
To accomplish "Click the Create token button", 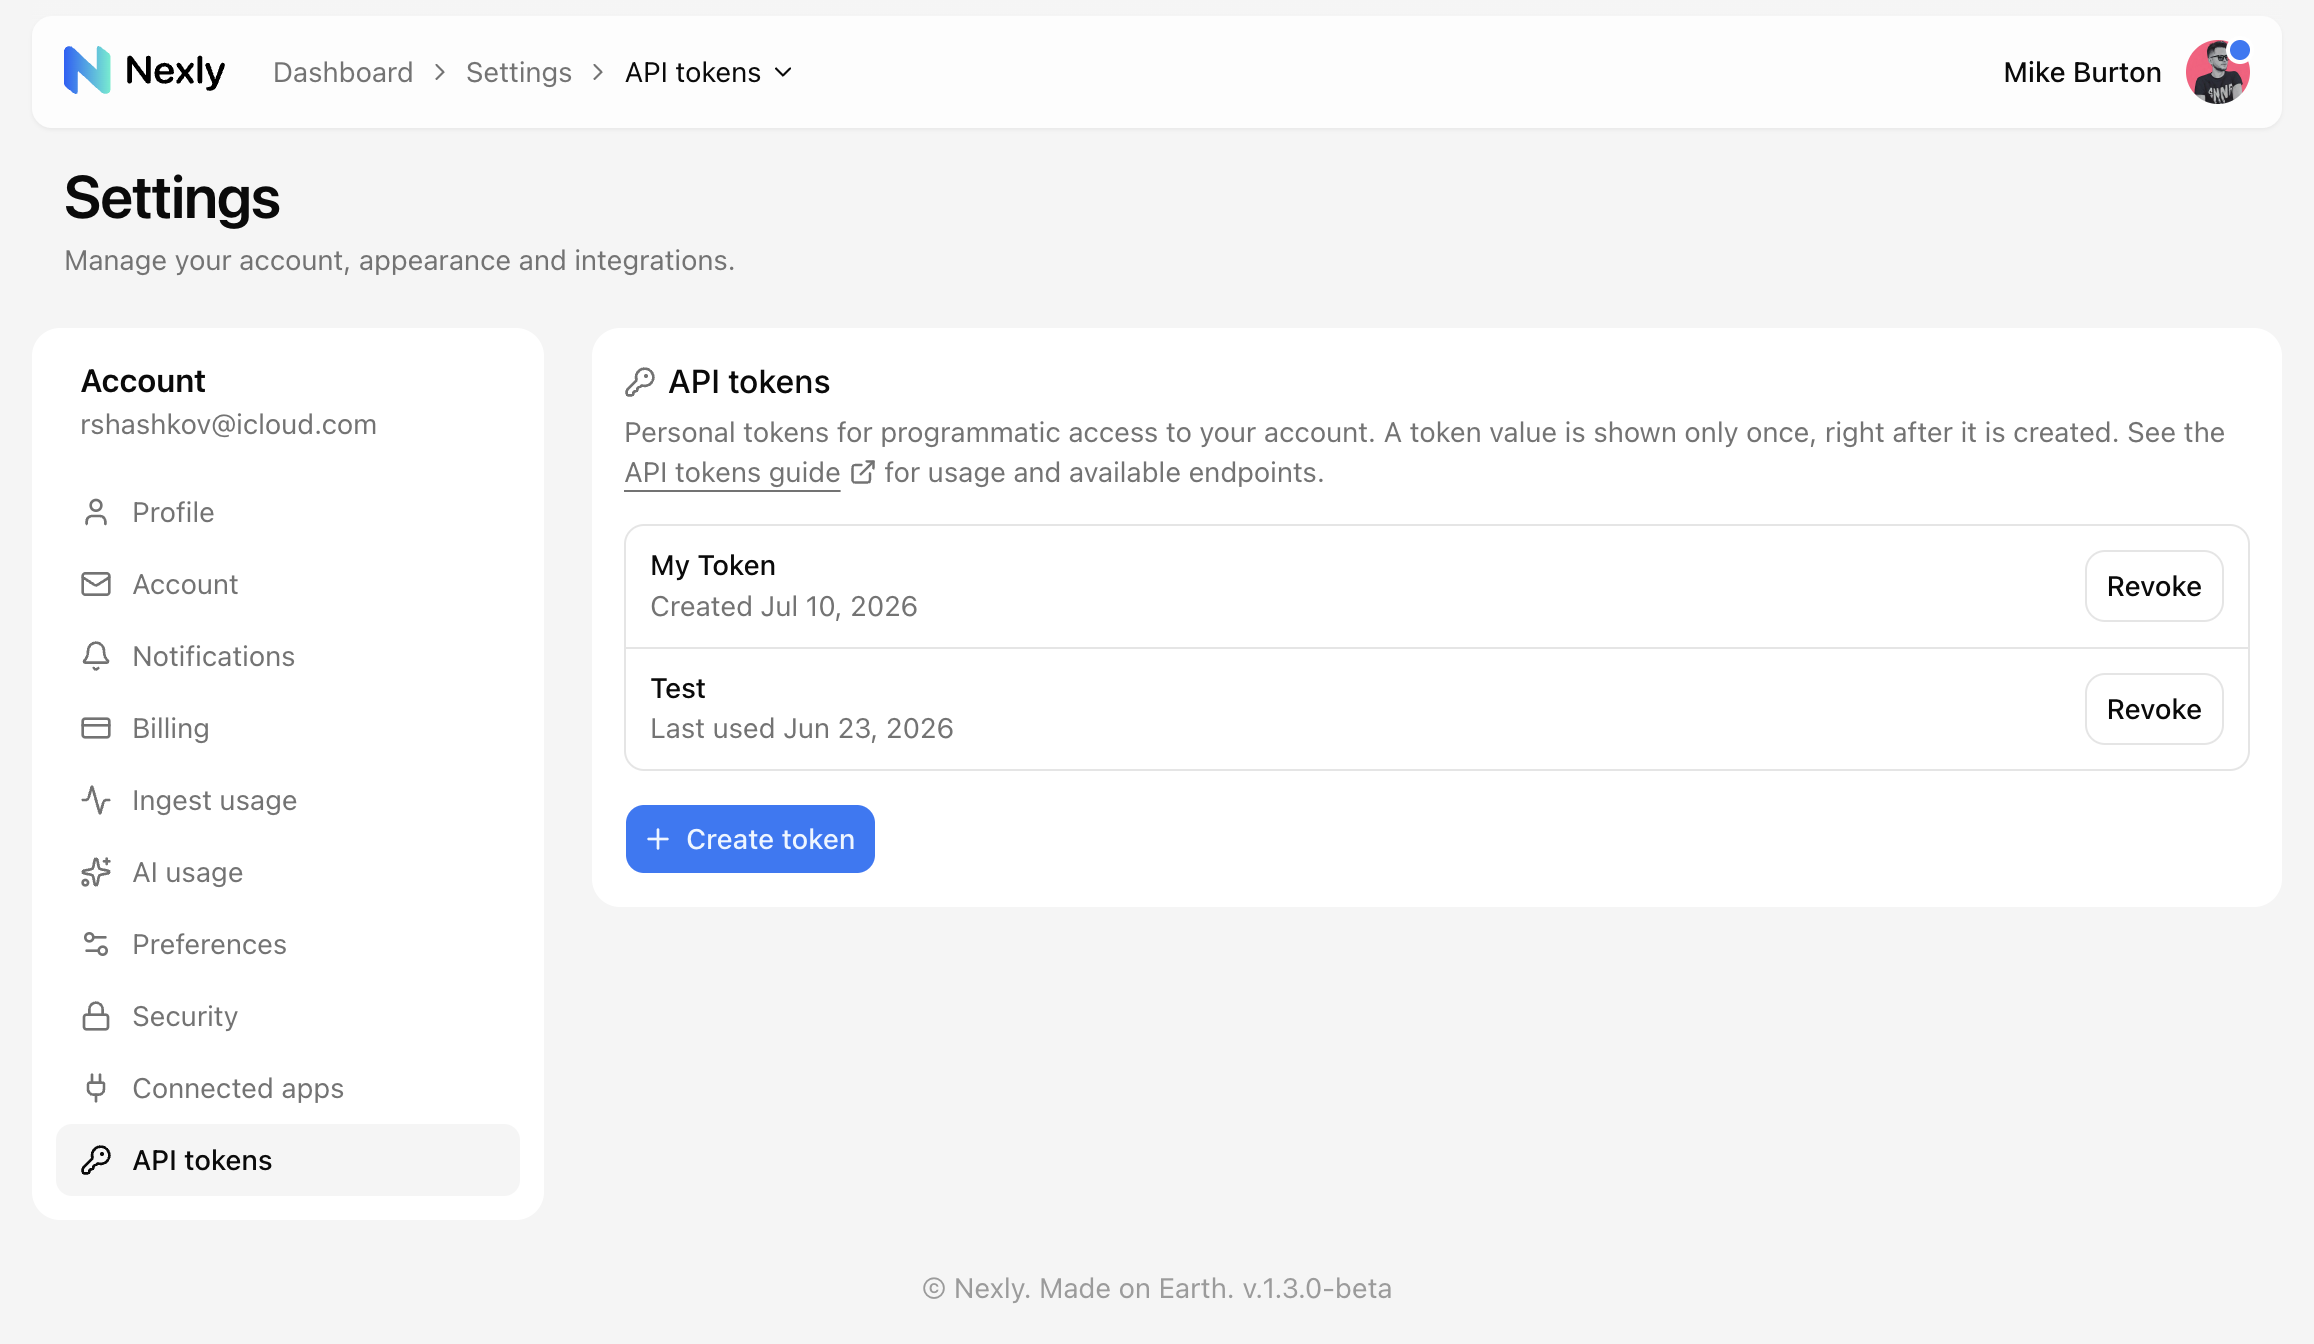I will click(750, 839).
